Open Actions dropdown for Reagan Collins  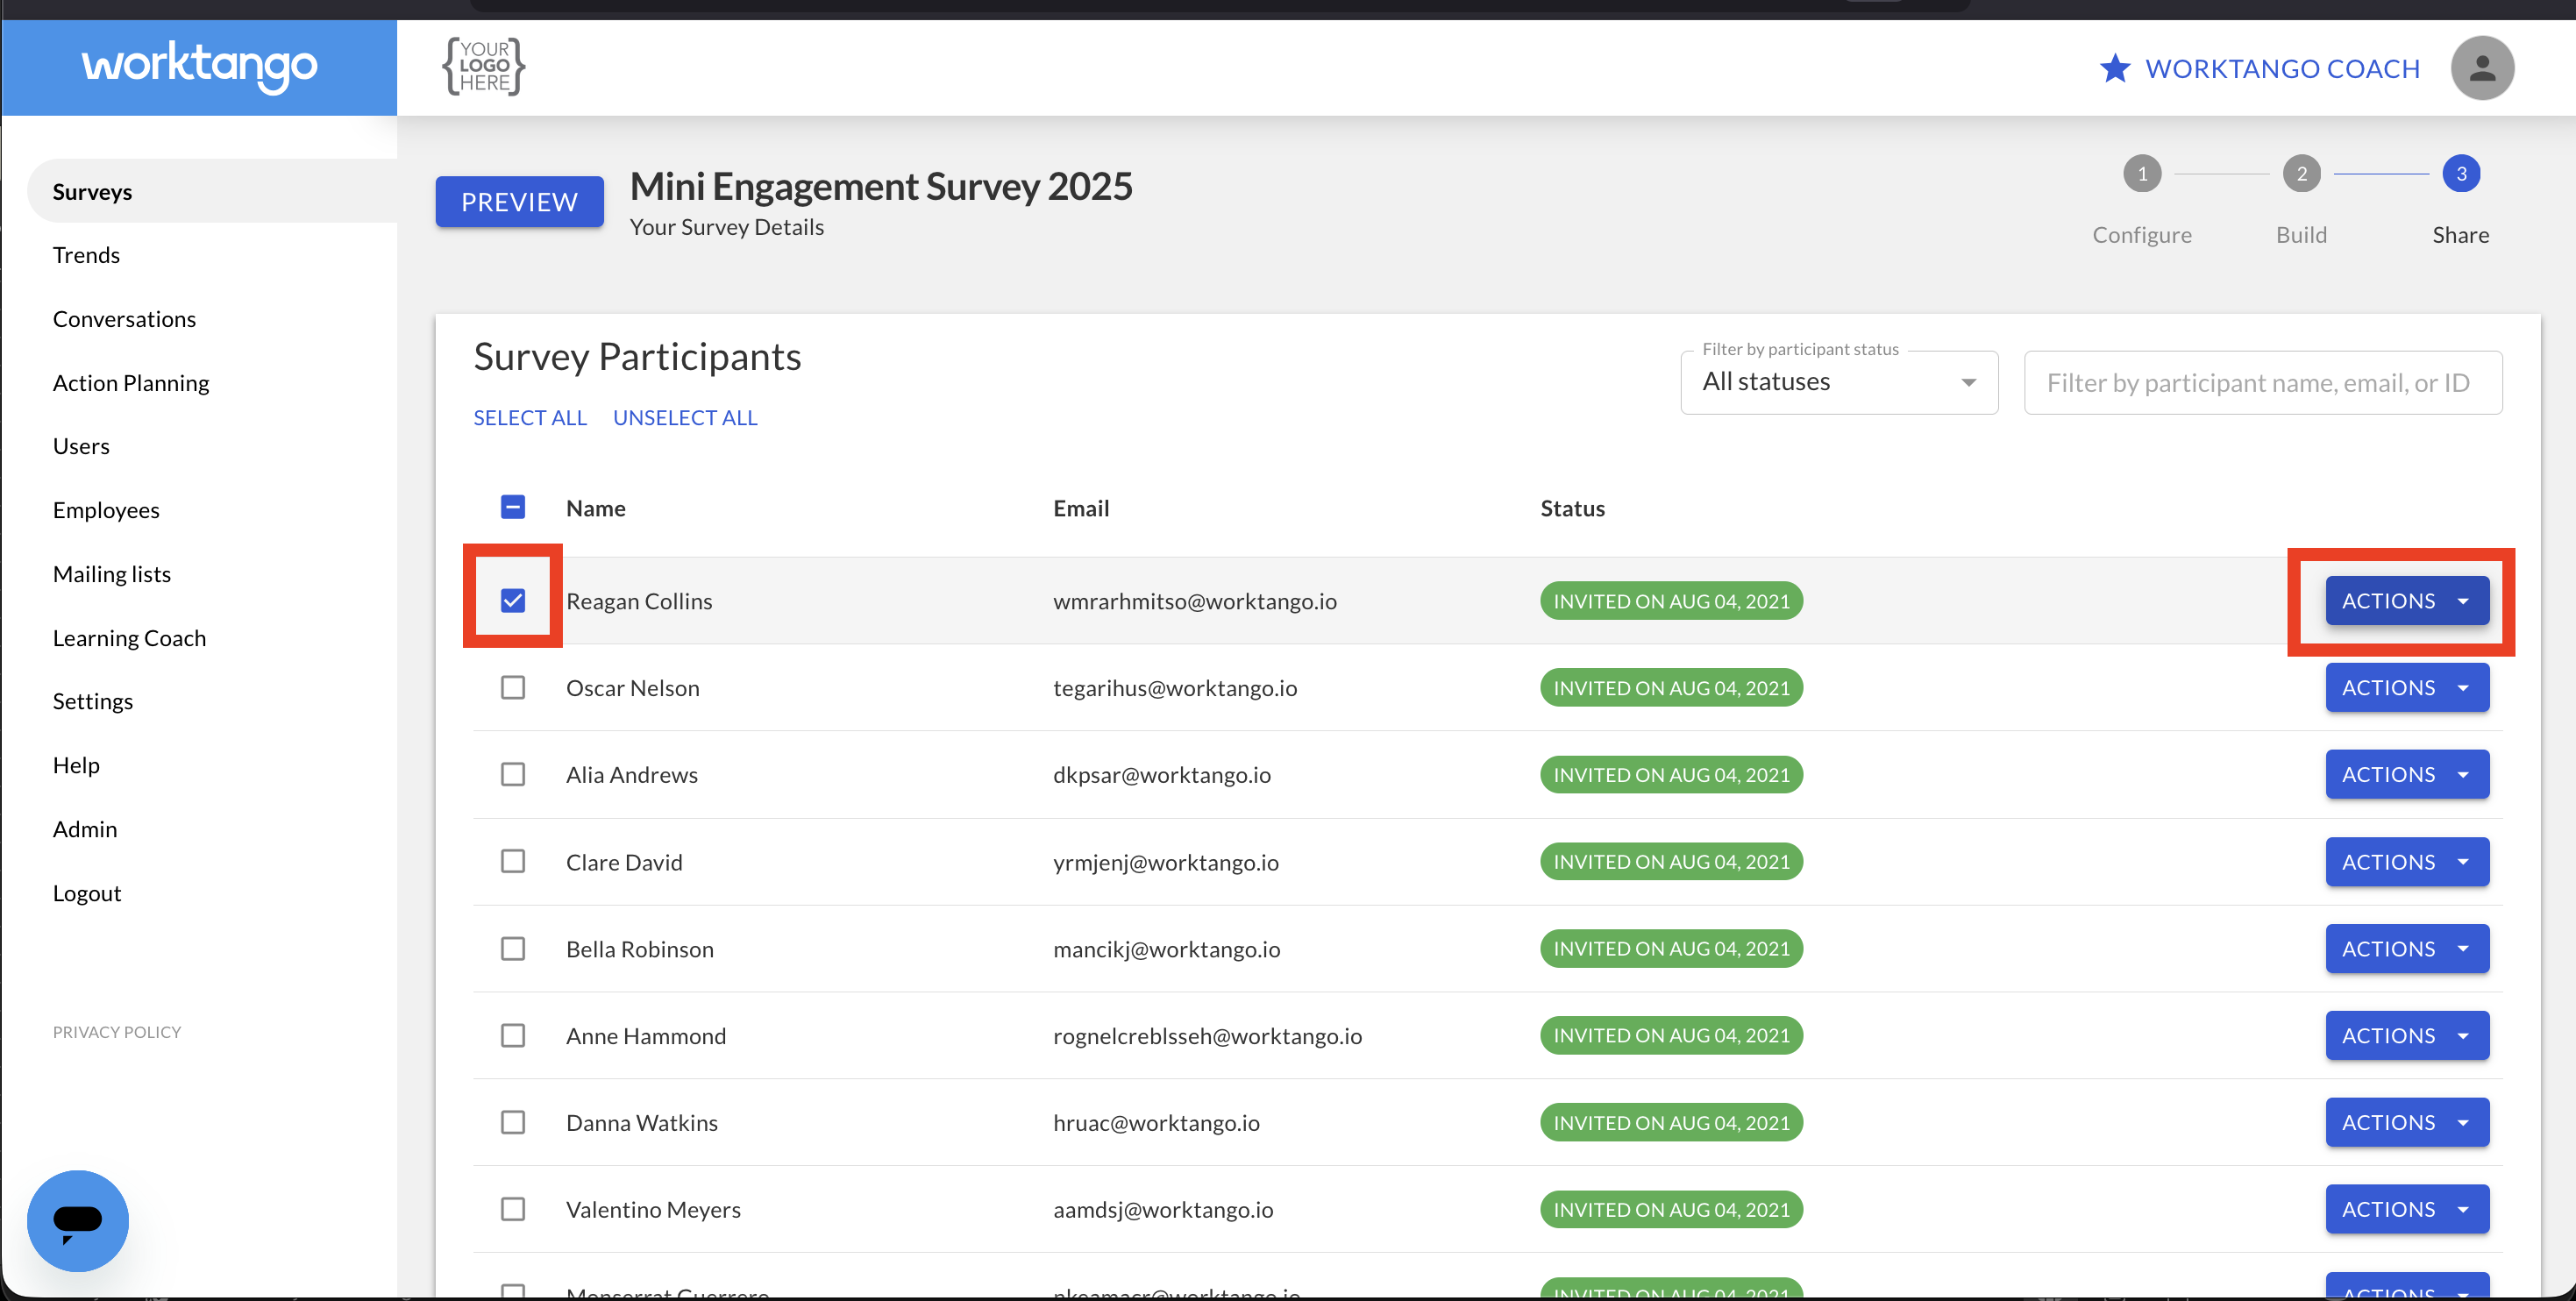2407,600
